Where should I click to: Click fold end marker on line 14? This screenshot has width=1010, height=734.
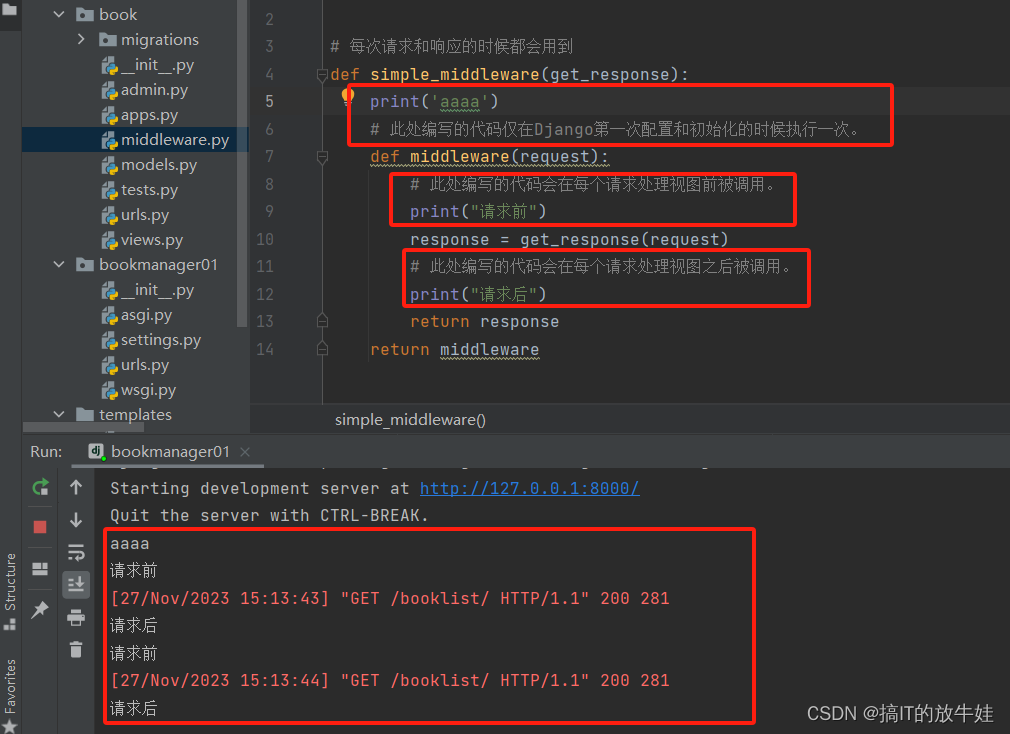coord(322,348)
